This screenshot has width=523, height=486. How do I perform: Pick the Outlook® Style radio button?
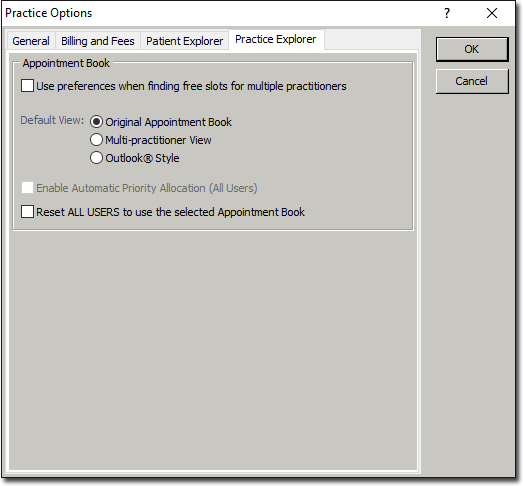[96, 158]
